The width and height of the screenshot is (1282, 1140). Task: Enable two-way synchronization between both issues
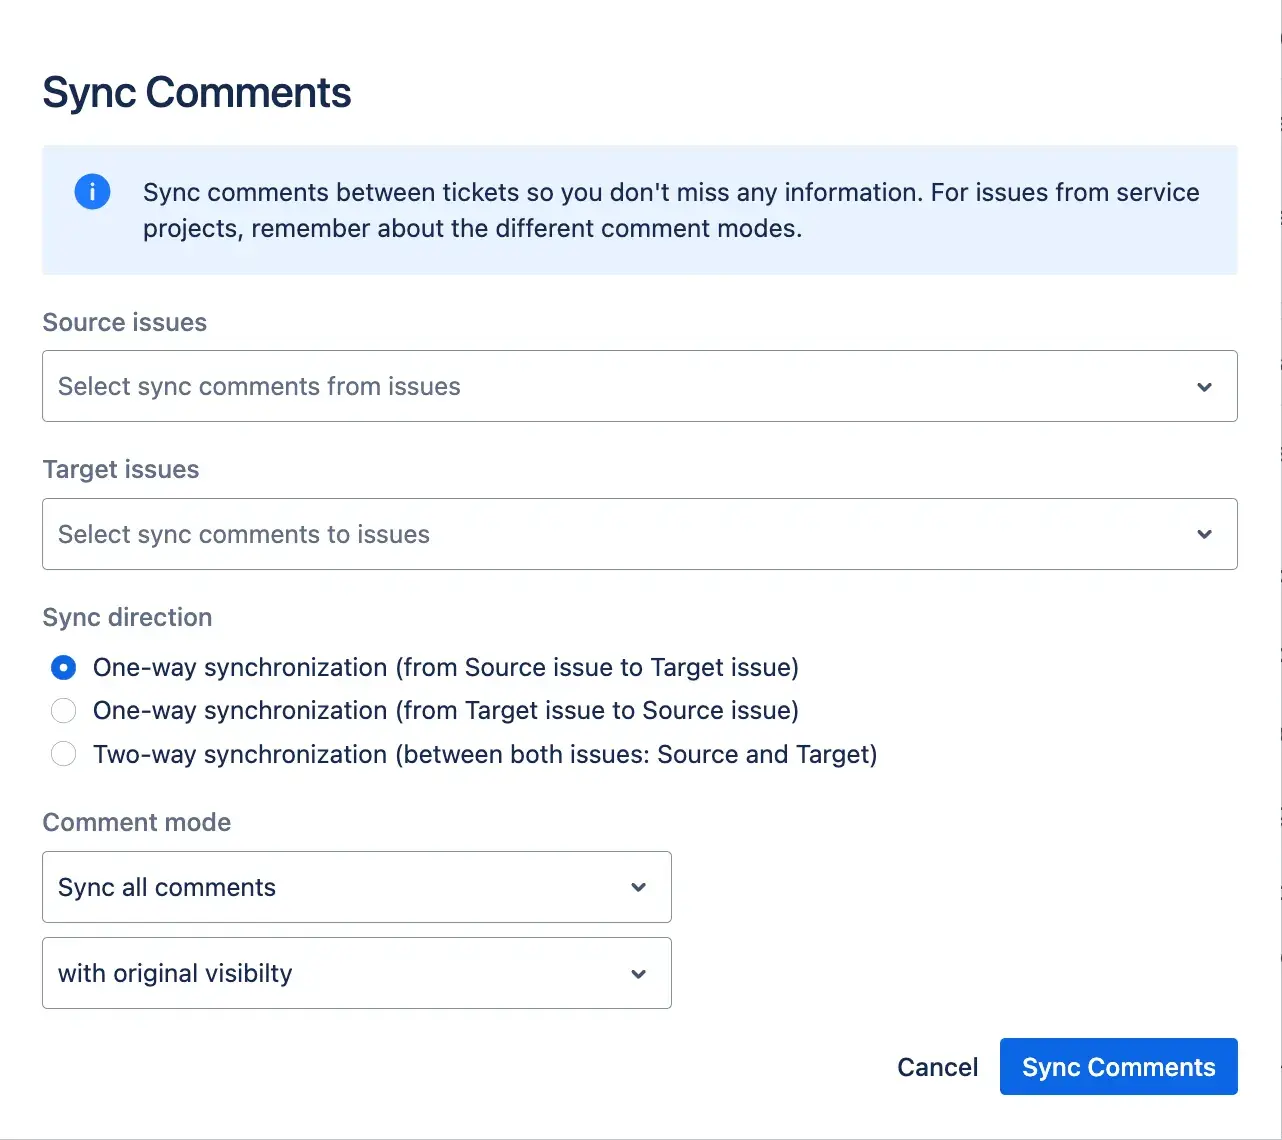point(63,754)
